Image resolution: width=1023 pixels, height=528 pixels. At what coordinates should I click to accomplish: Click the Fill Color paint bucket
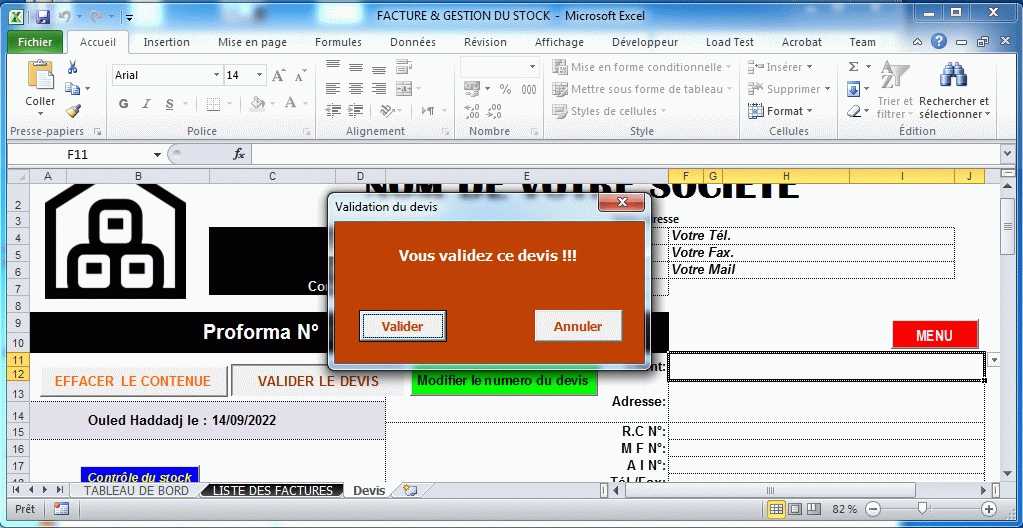[x=258, y=104]
